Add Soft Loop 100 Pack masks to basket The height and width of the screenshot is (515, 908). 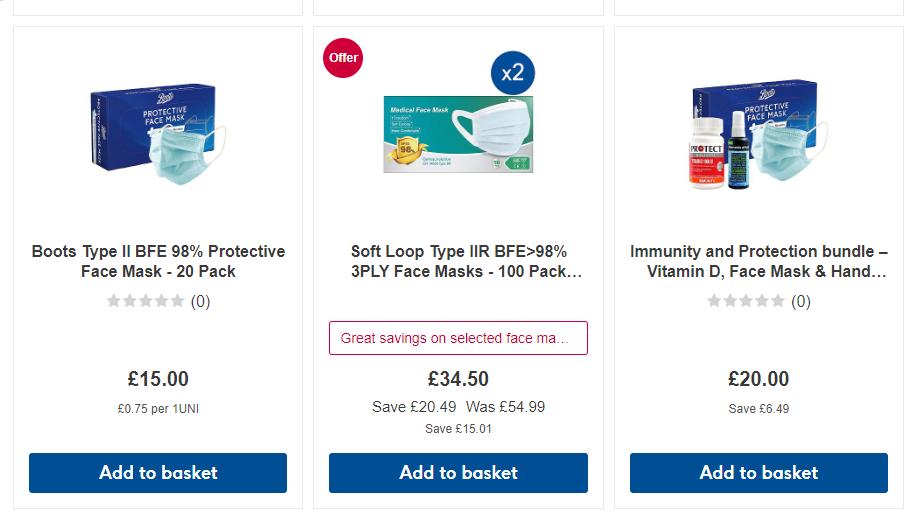pyautogui.click(x=458, y=473)
